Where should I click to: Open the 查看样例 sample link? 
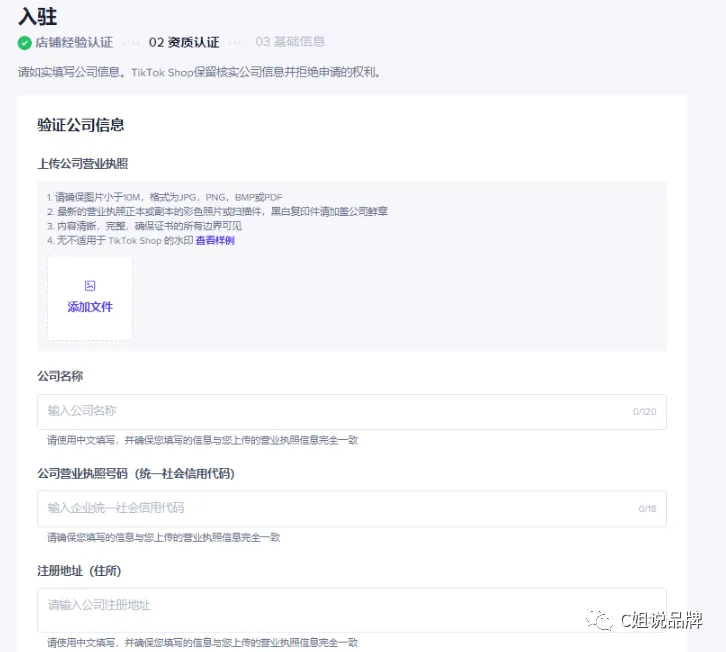point(215,240)
